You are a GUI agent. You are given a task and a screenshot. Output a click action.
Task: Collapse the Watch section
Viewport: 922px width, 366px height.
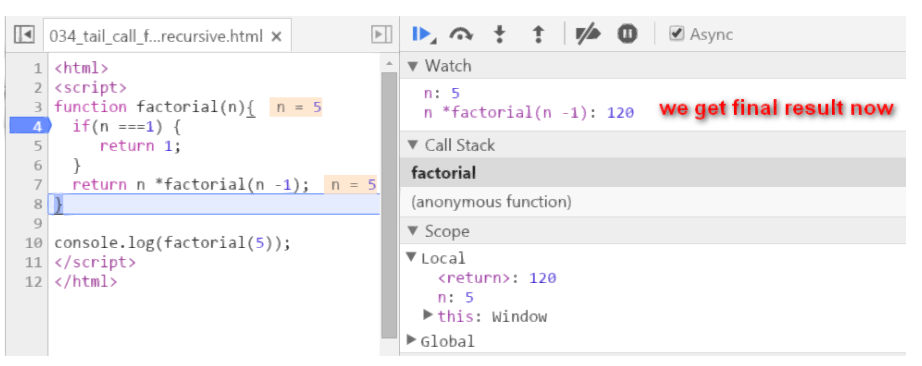click(413, 66)
